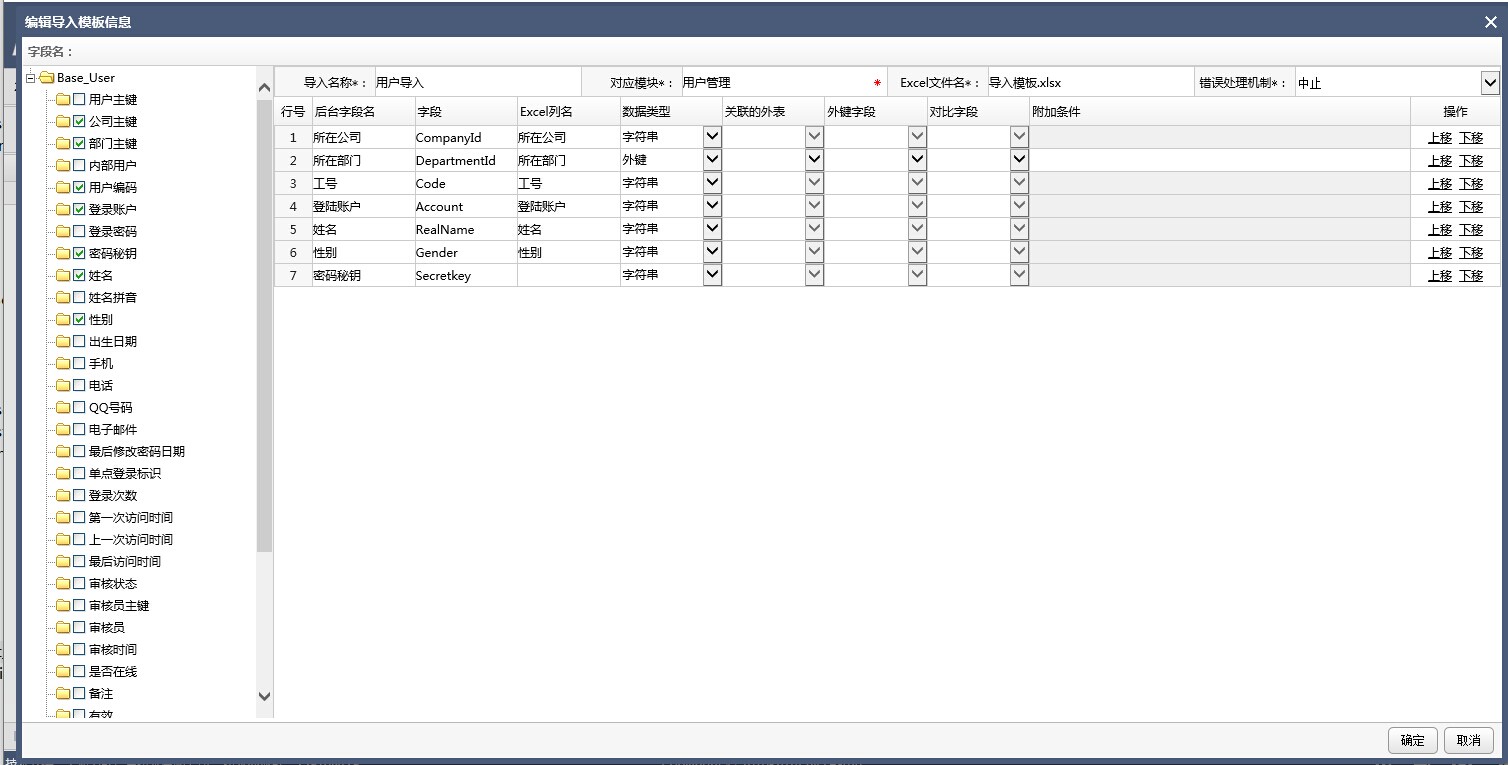
Task: Open 外键字段 dropdown for 所在部门 row
Action: 917,160
